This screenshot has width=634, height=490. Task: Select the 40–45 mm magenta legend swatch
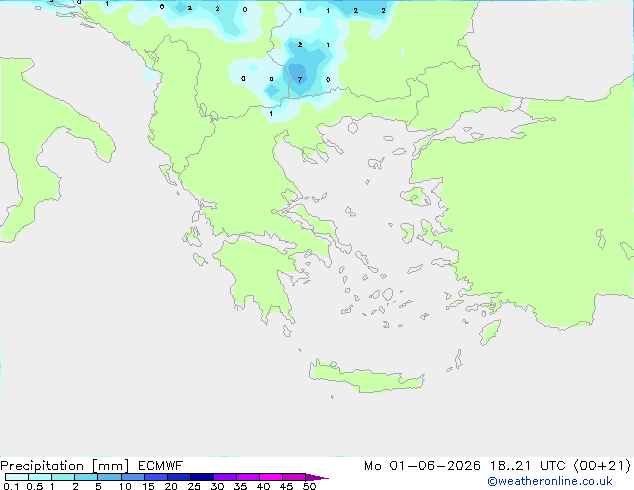pos(271,477)
